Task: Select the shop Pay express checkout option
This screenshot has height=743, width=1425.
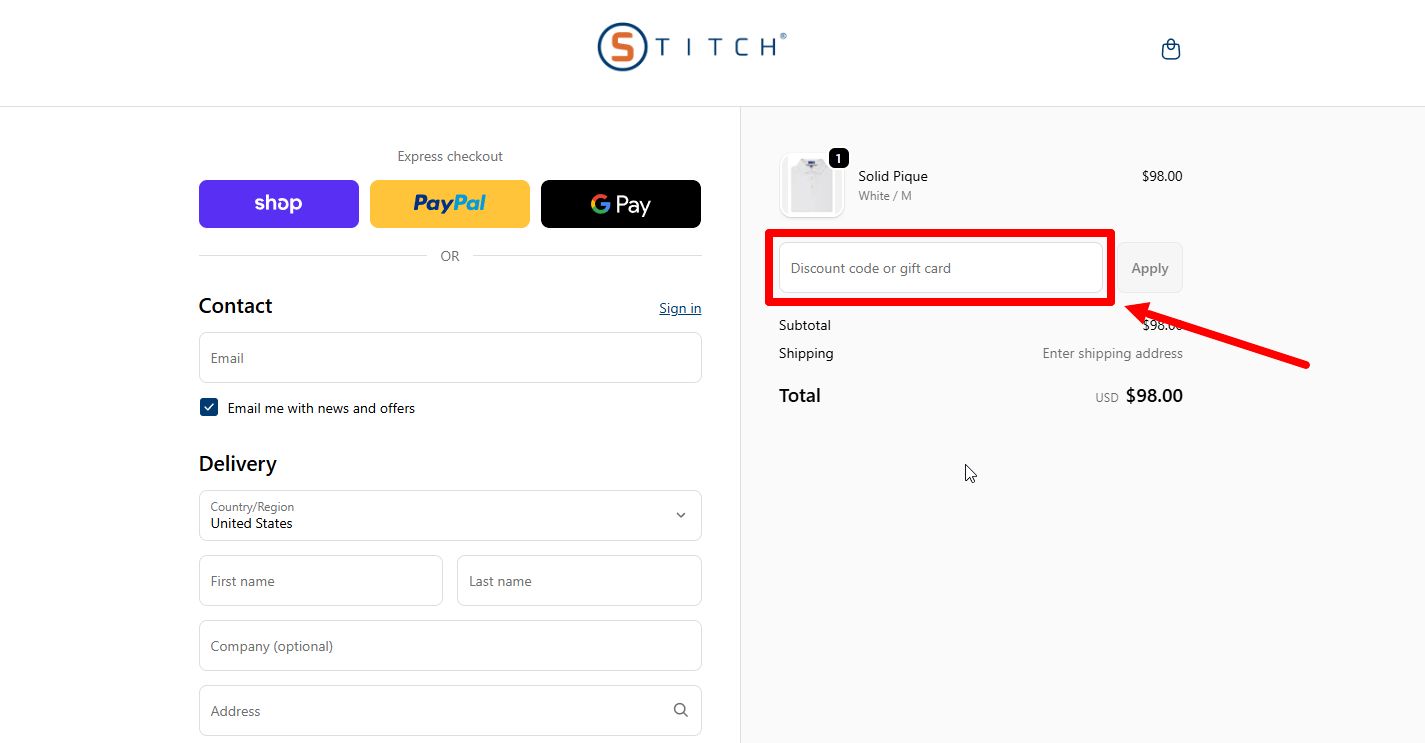Action: coord(278,203)
